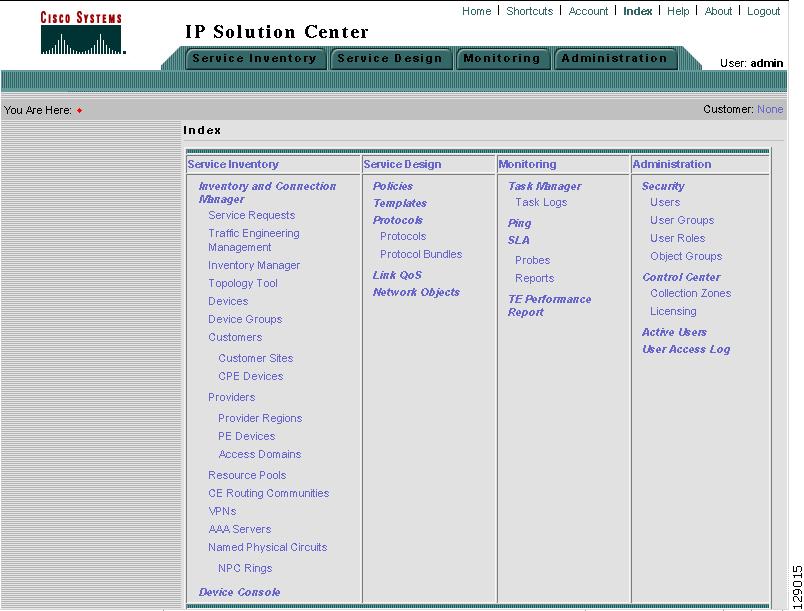
Task: Open NPC Rings link
Action: [245, 568]
